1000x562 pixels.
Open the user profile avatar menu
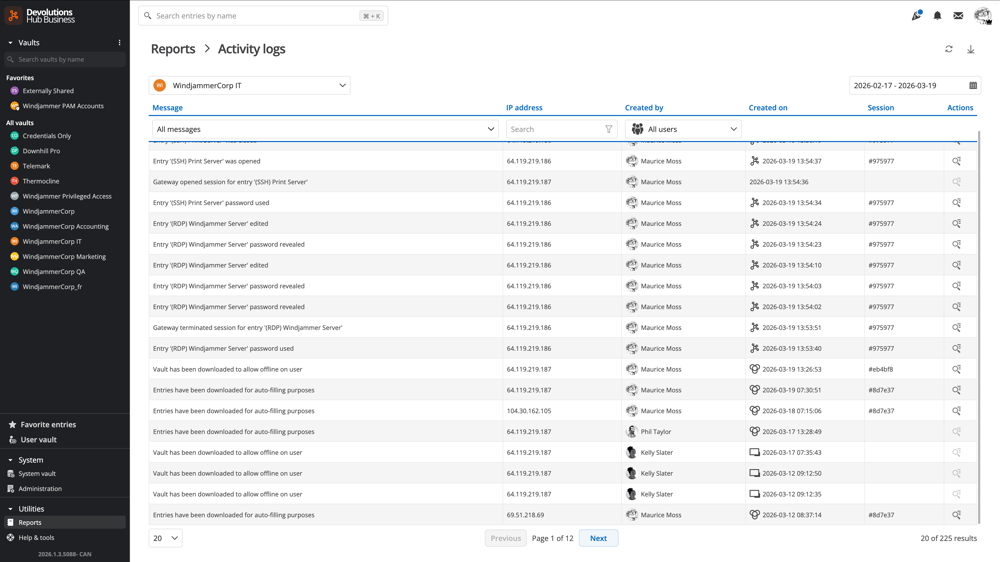tap(983, 15)
